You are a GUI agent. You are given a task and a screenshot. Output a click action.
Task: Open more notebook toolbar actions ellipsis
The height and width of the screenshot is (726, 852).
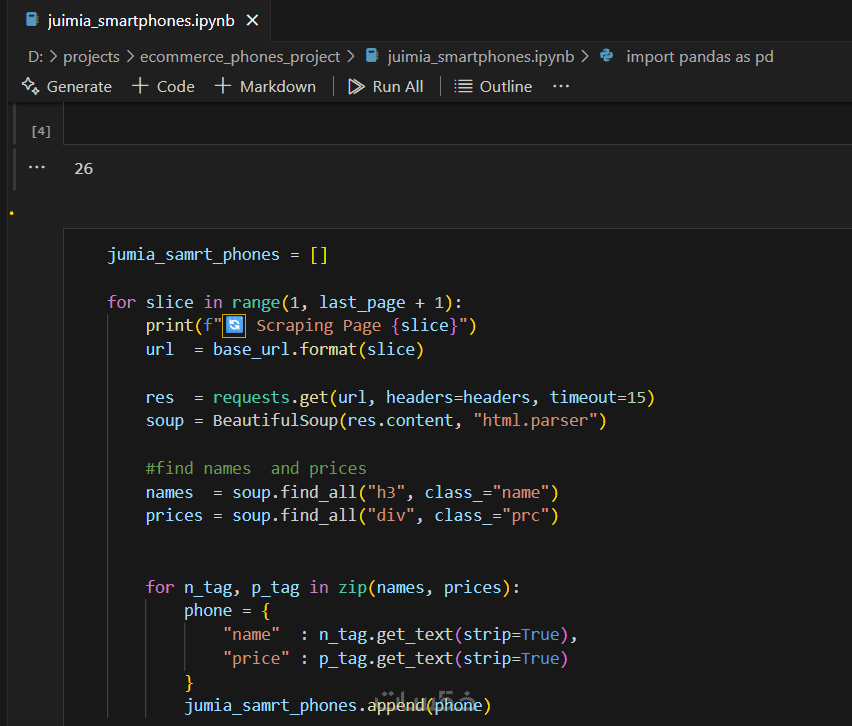pos(561,86)
